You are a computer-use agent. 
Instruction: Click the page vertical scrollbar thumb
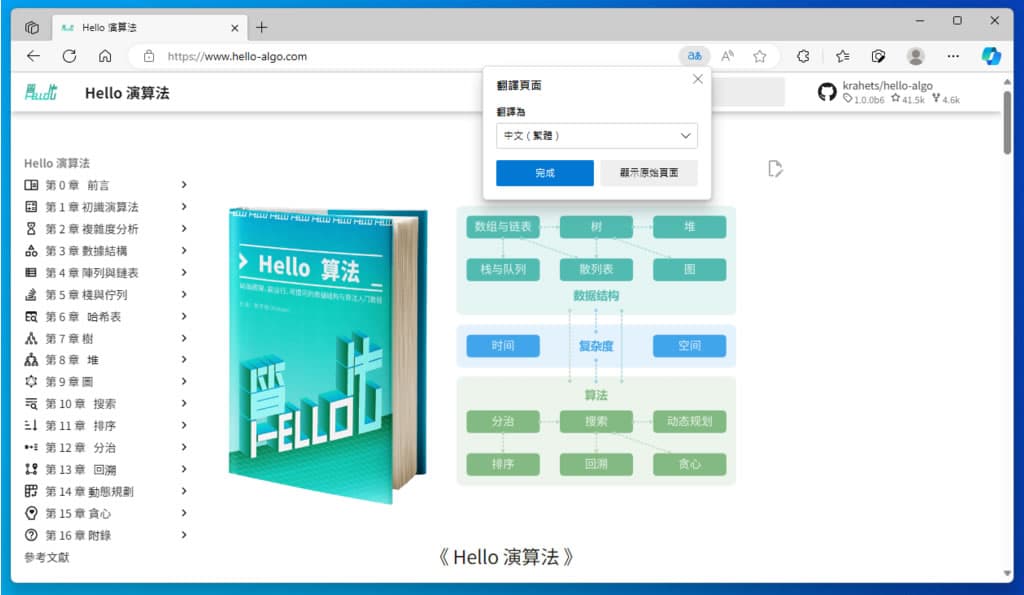1007,122
